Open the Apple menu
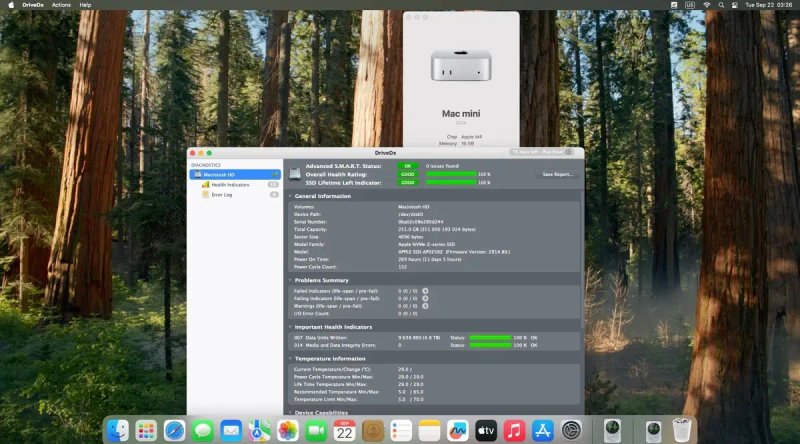This screenshot has height=444, width=800. pos(11,5)
